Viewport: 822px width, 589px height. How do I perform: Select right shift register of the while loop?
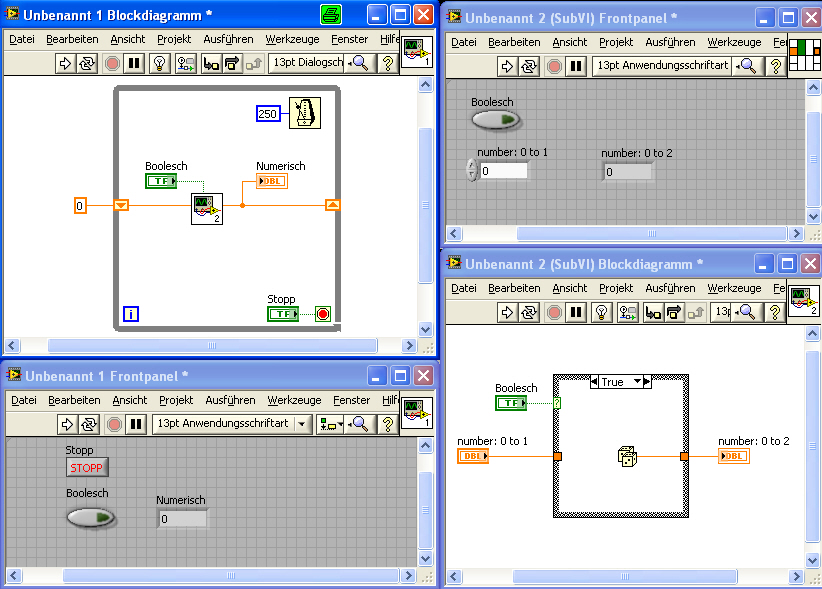332,205
